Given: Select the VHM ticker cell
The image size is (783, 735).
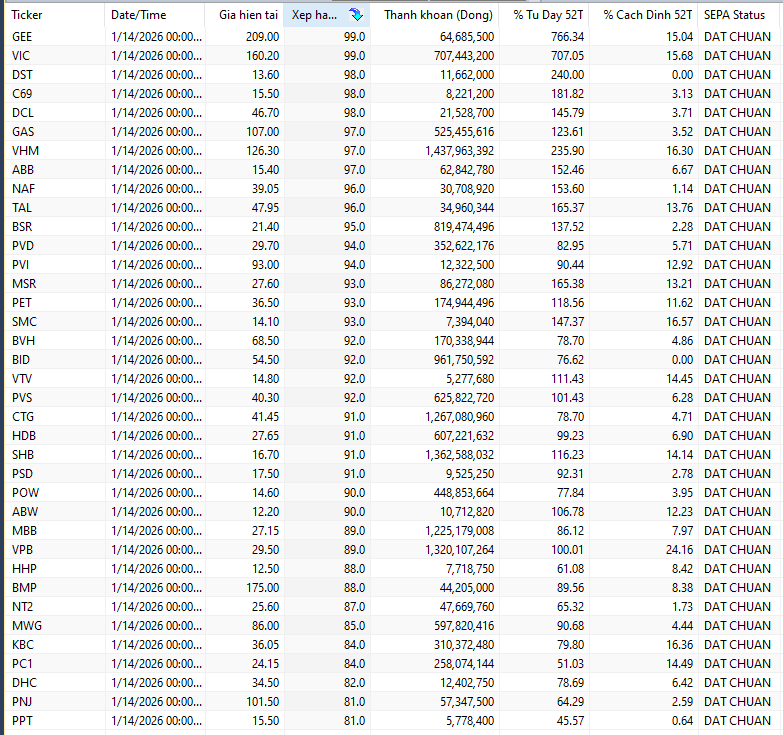Looking at the screenshot, I should coord(25,150).
